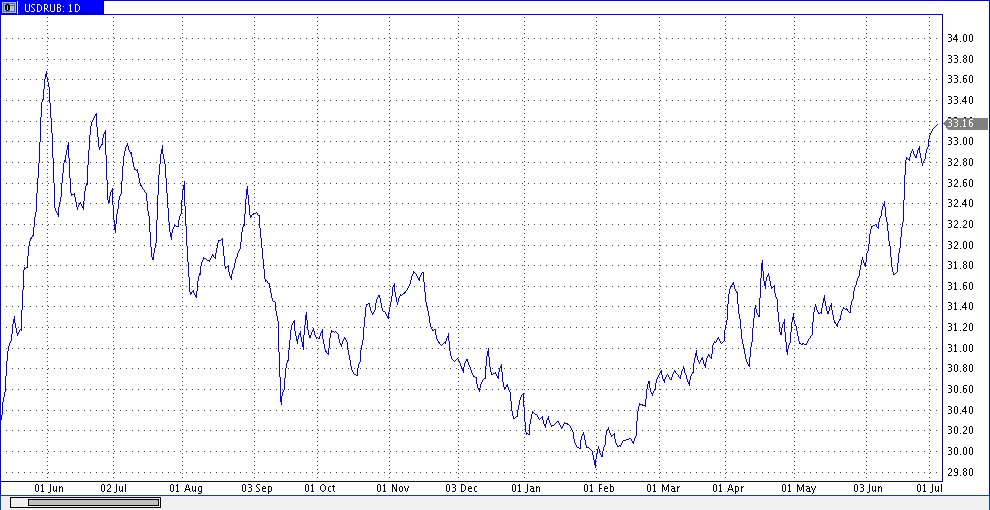Click the 30.80 price axis label
Screen dimensions: 990x510
[960, 368]
